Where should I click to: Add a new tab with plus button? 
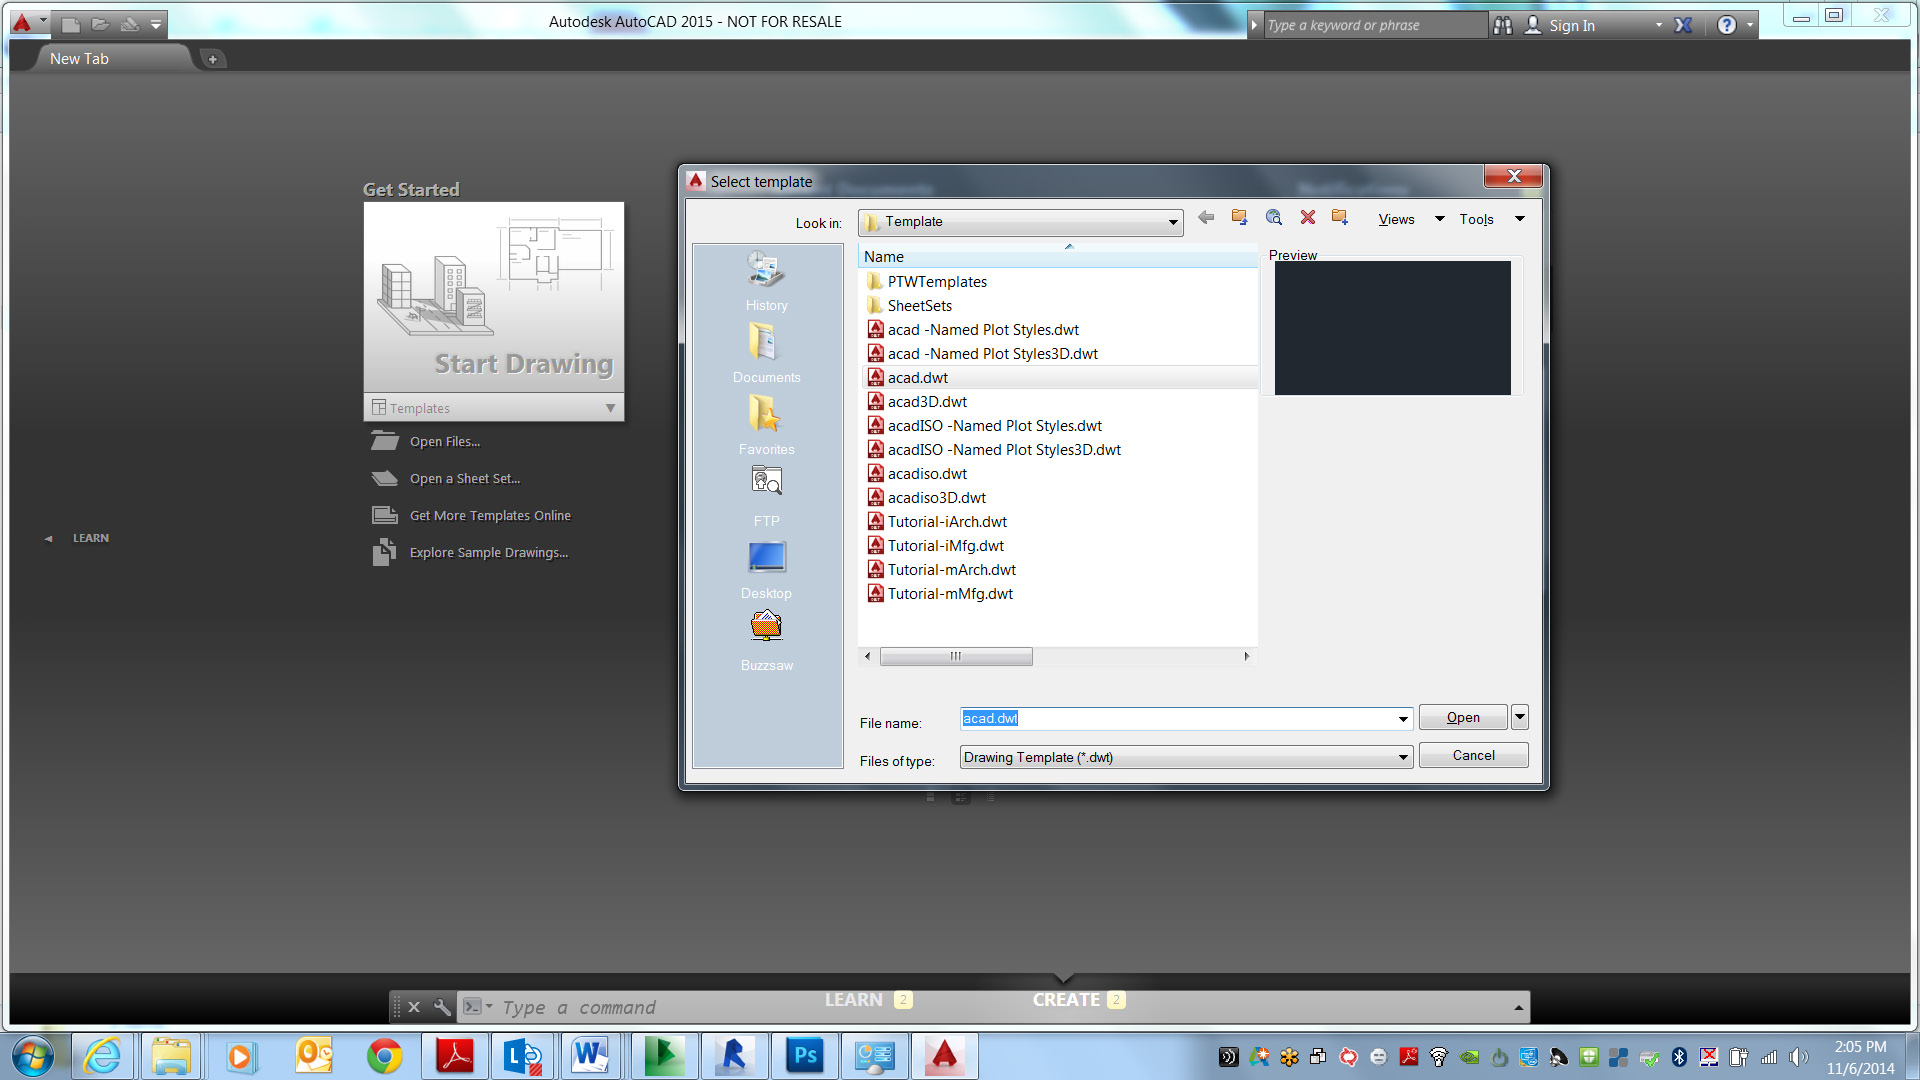click(x=212, y=59)
